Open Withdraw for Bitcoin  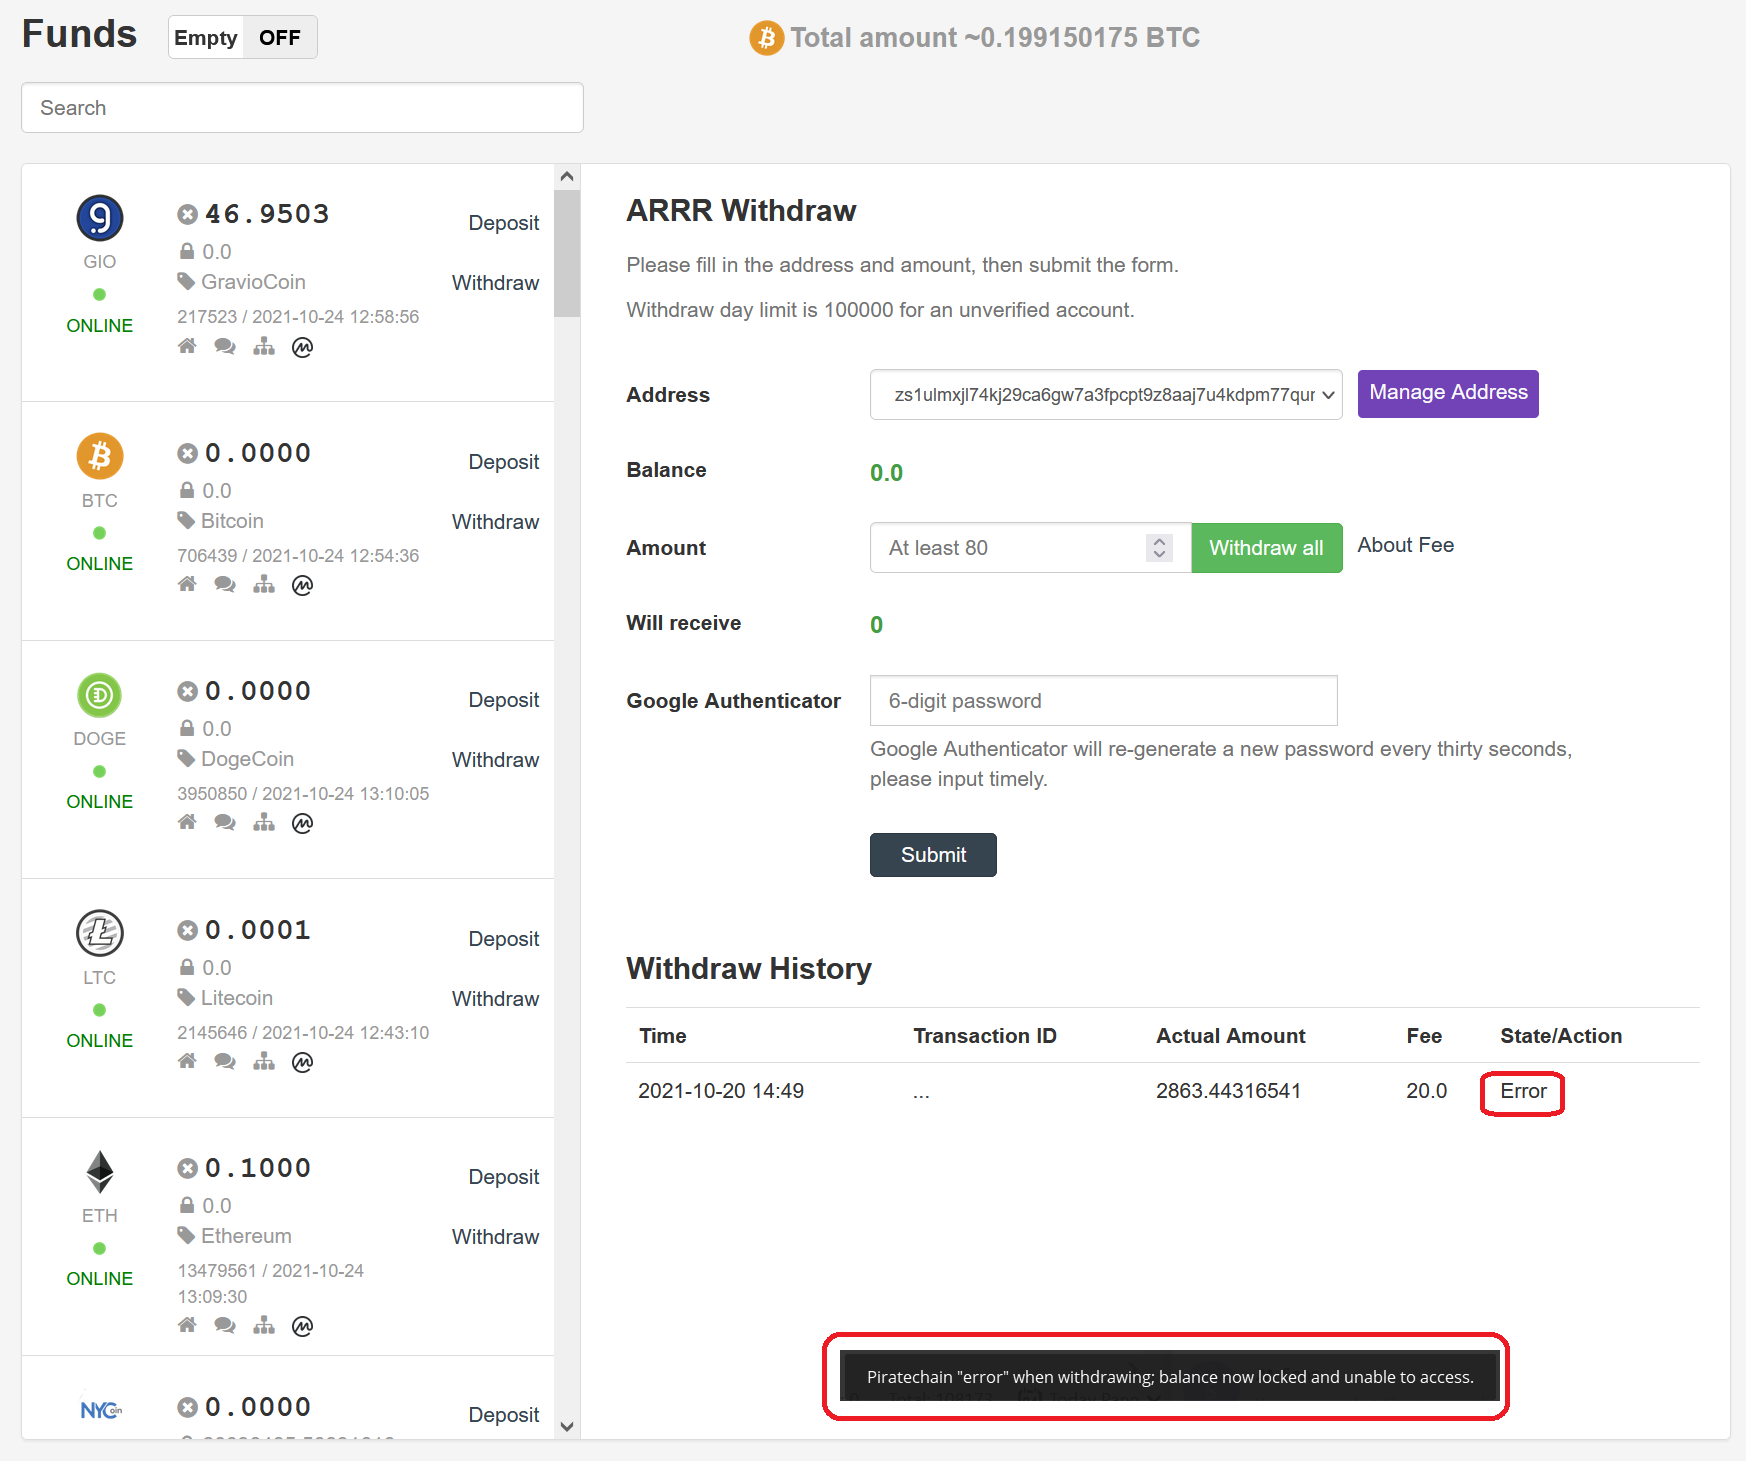point(495,522)
